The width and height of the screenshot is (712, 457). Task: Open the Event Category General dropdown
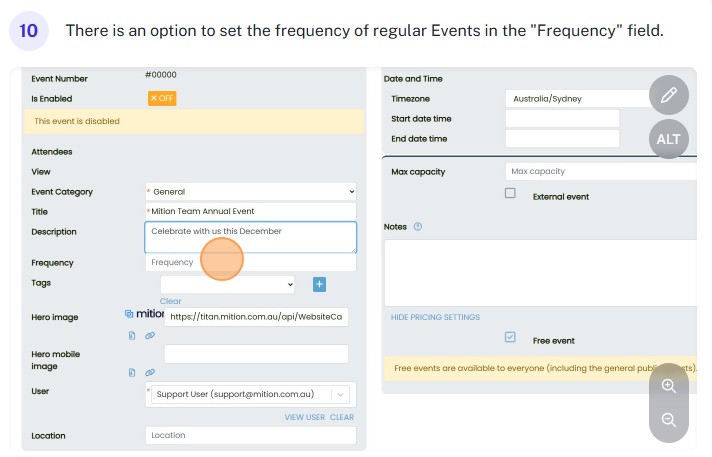pyautogui.click(x=250, y=191)
